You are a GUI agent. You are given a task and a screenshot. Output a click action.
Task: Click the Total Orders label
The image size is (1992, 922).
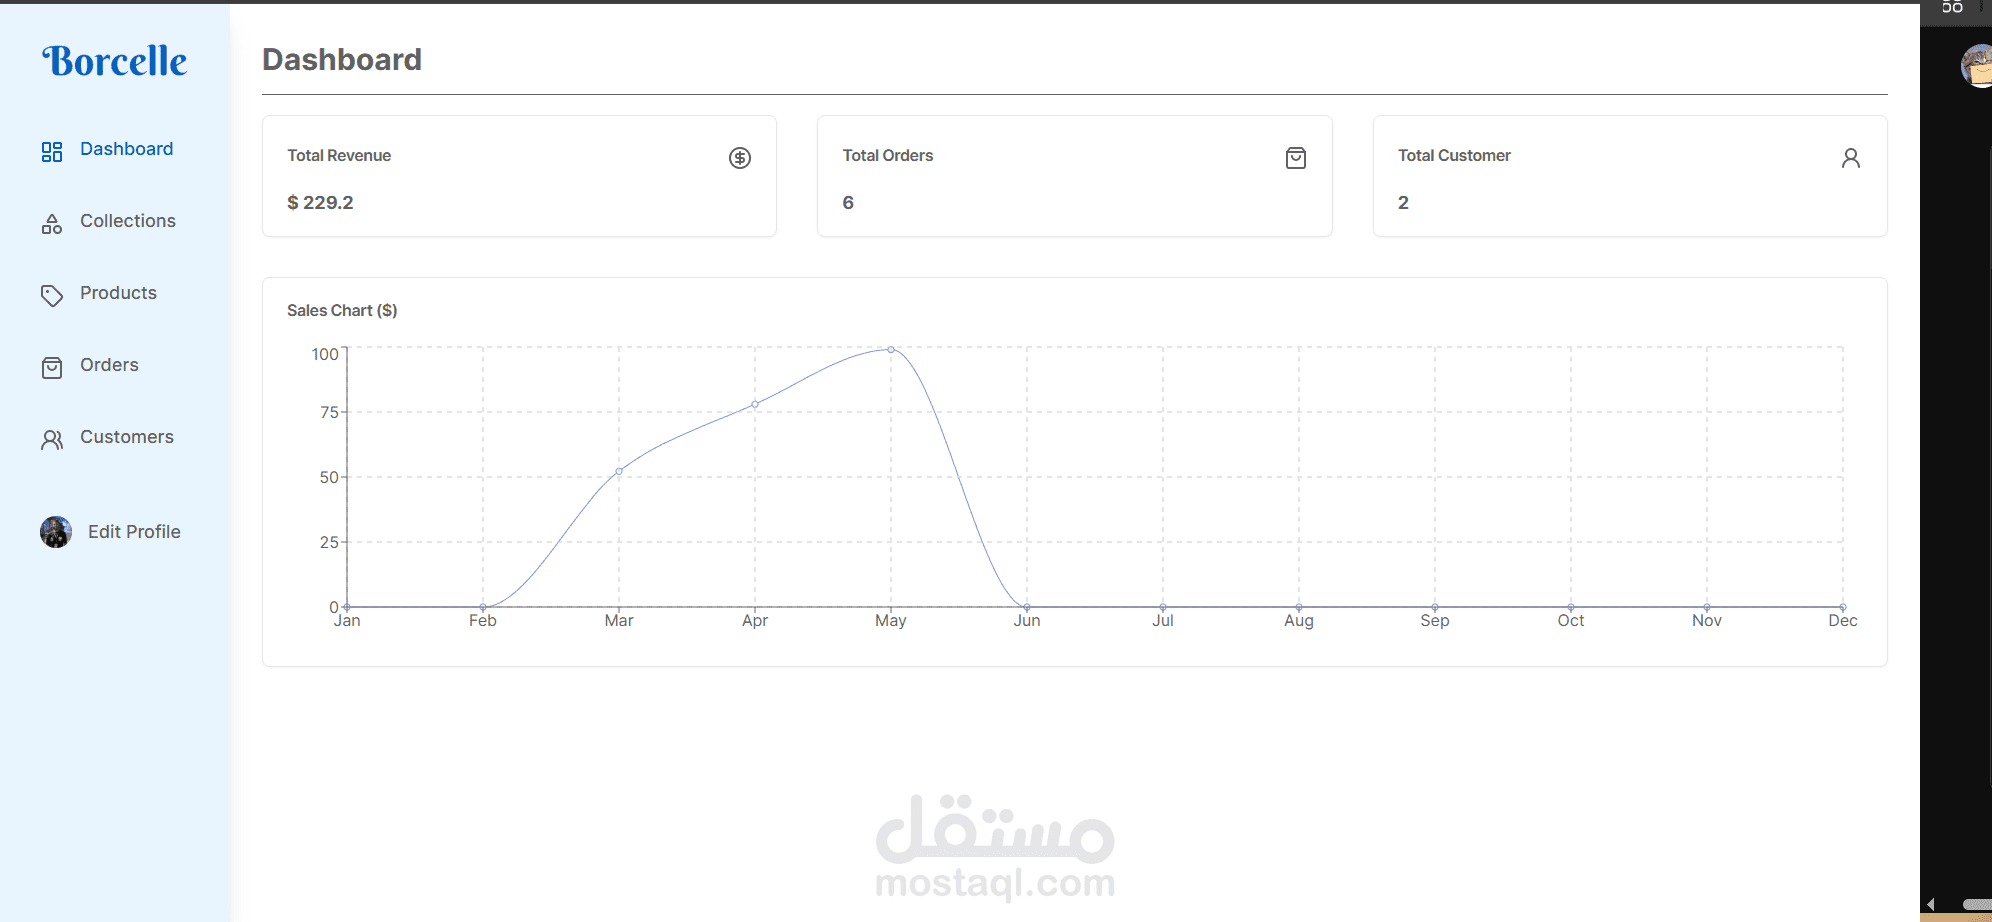[x=888, y=155]
